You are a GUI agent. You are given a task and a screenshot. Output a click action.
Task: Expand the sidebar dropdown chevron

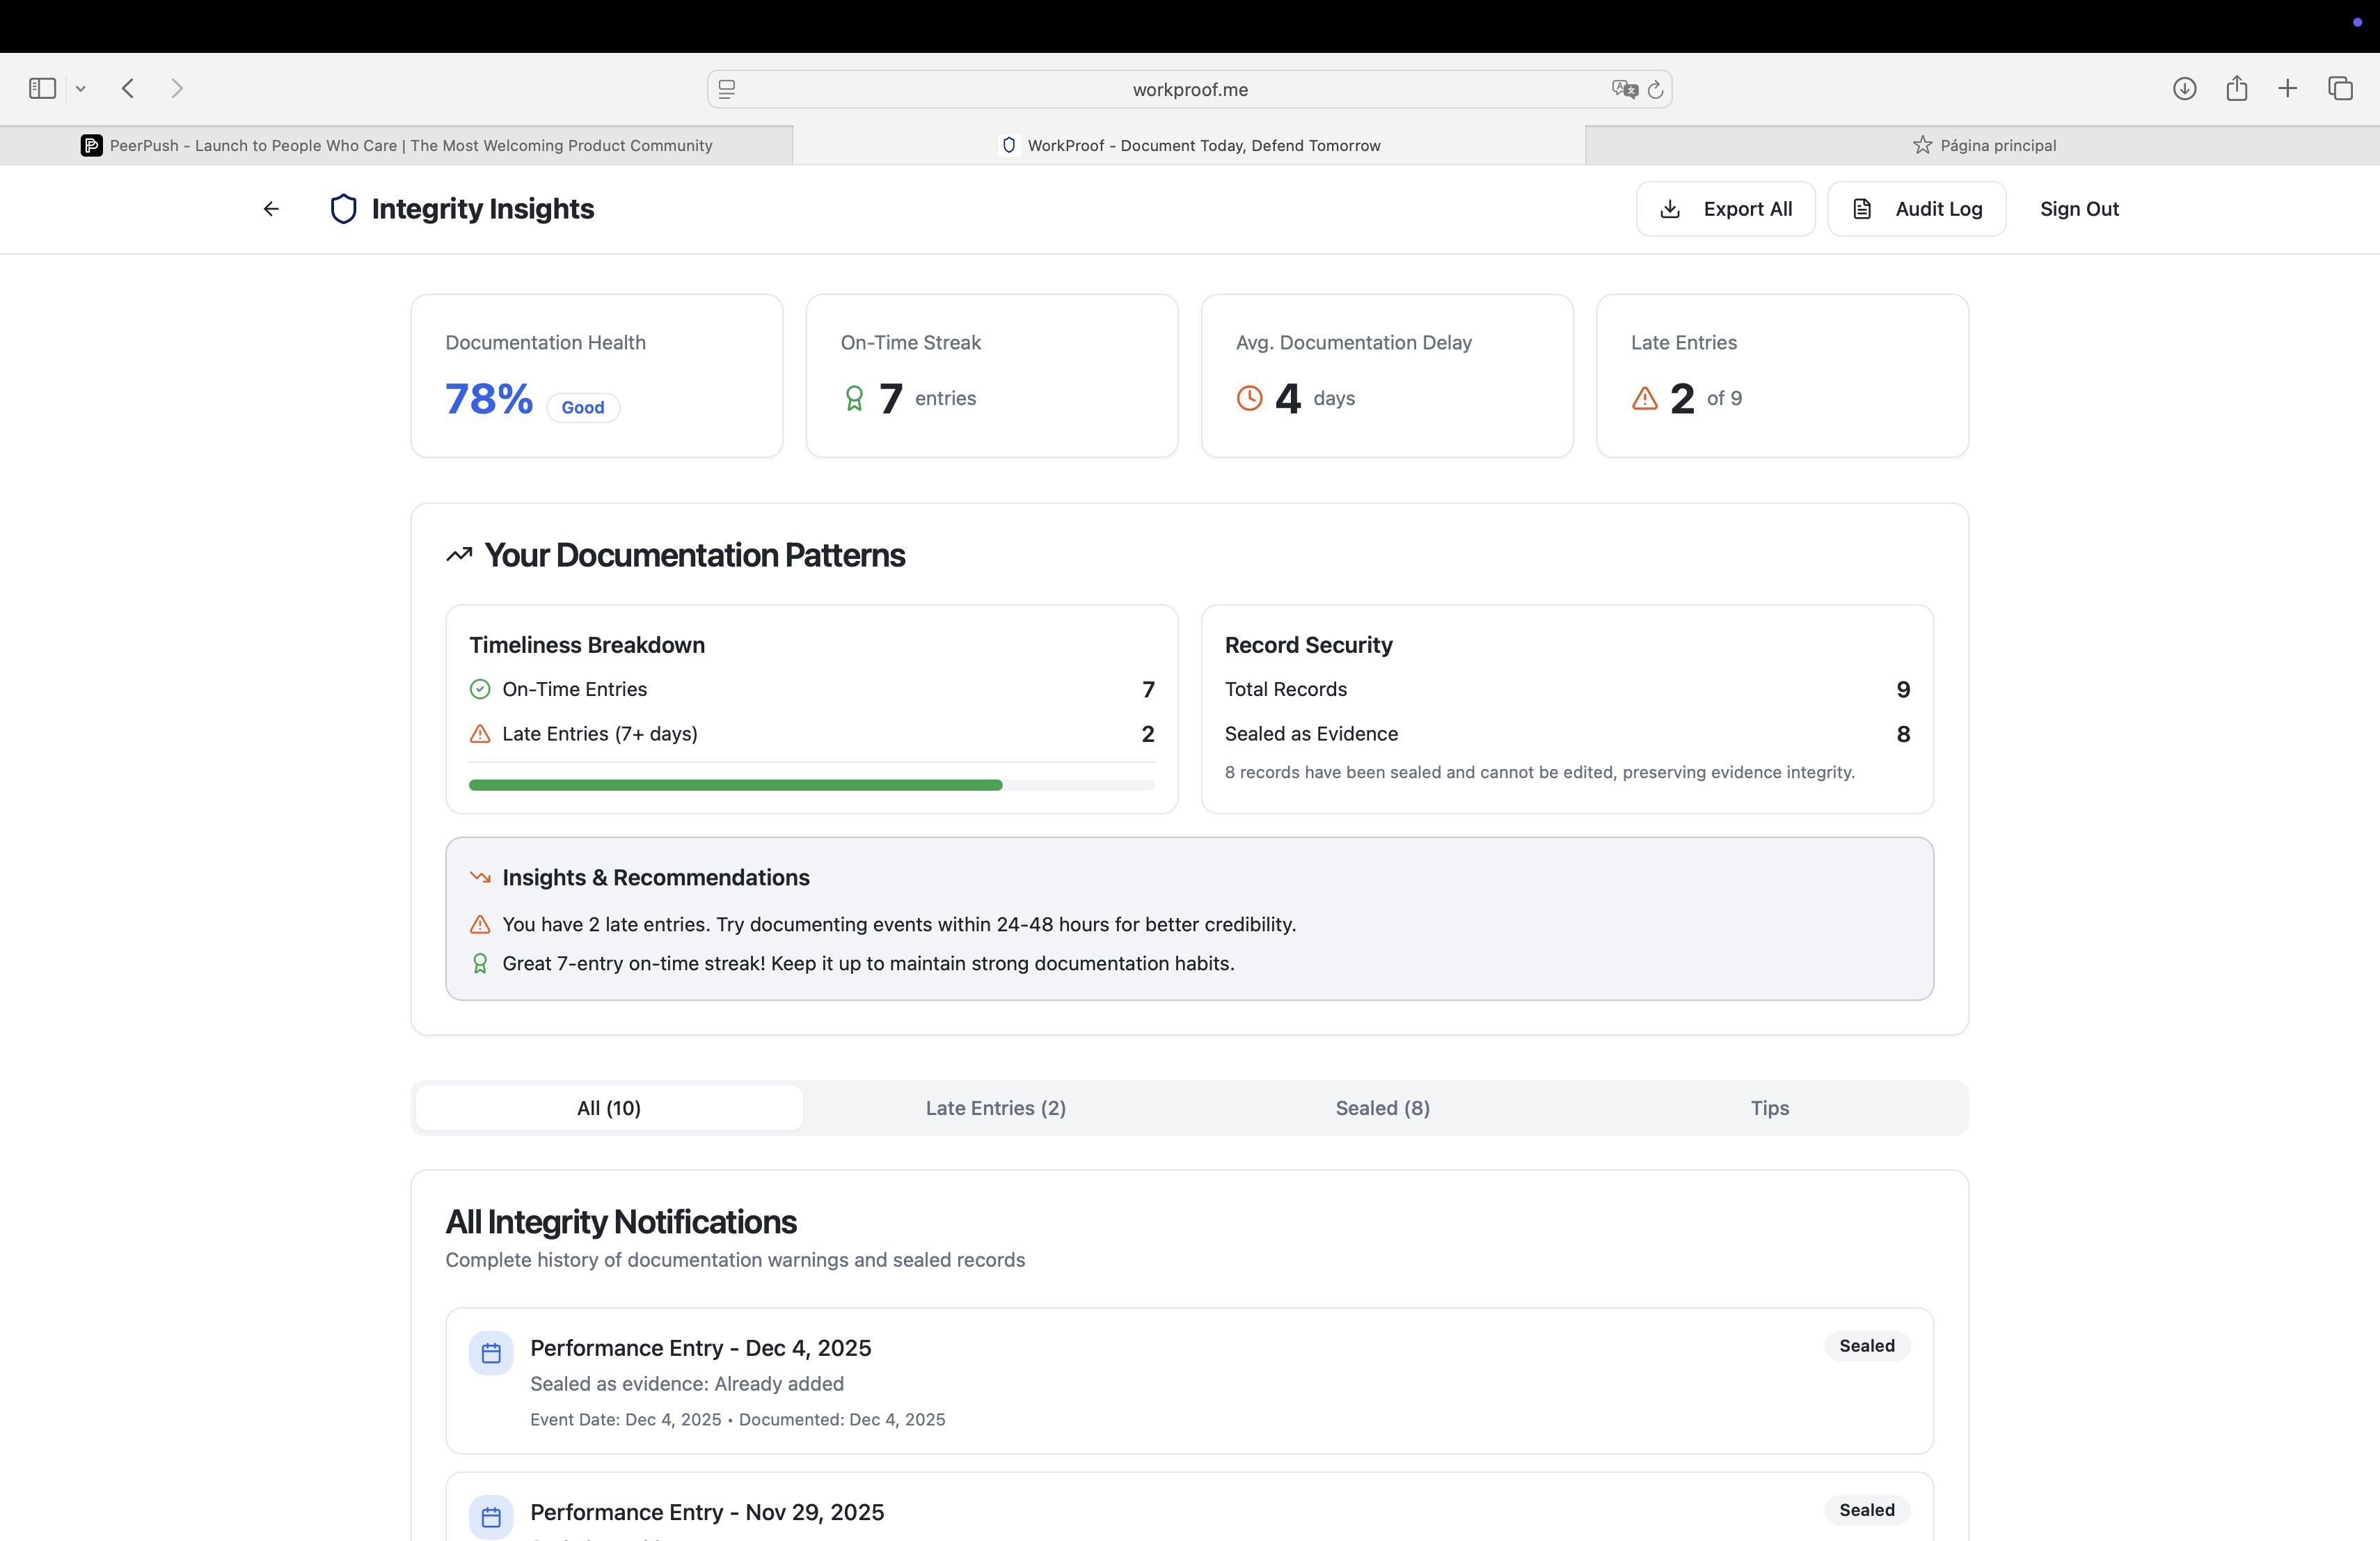pos(80,88)
